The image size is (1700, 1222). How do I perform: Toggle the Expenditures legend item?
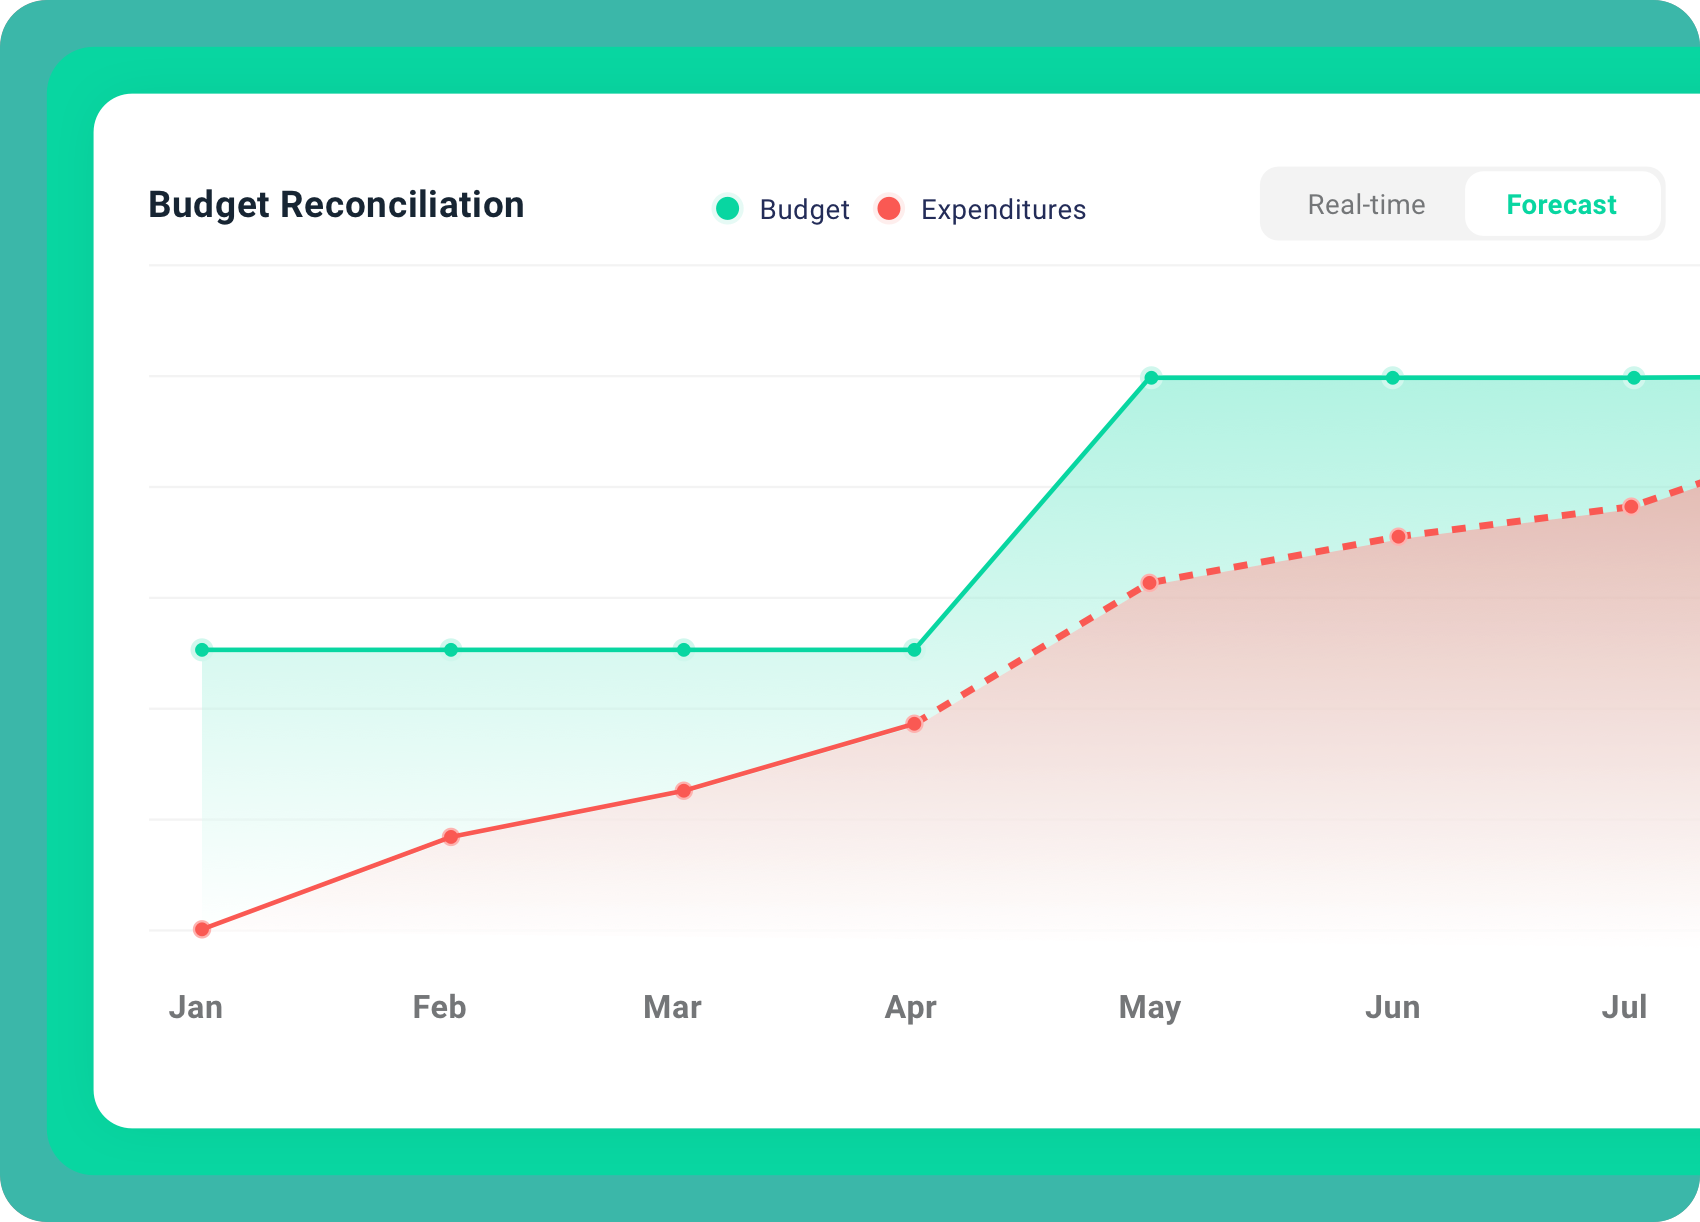(x=980, y=209)
